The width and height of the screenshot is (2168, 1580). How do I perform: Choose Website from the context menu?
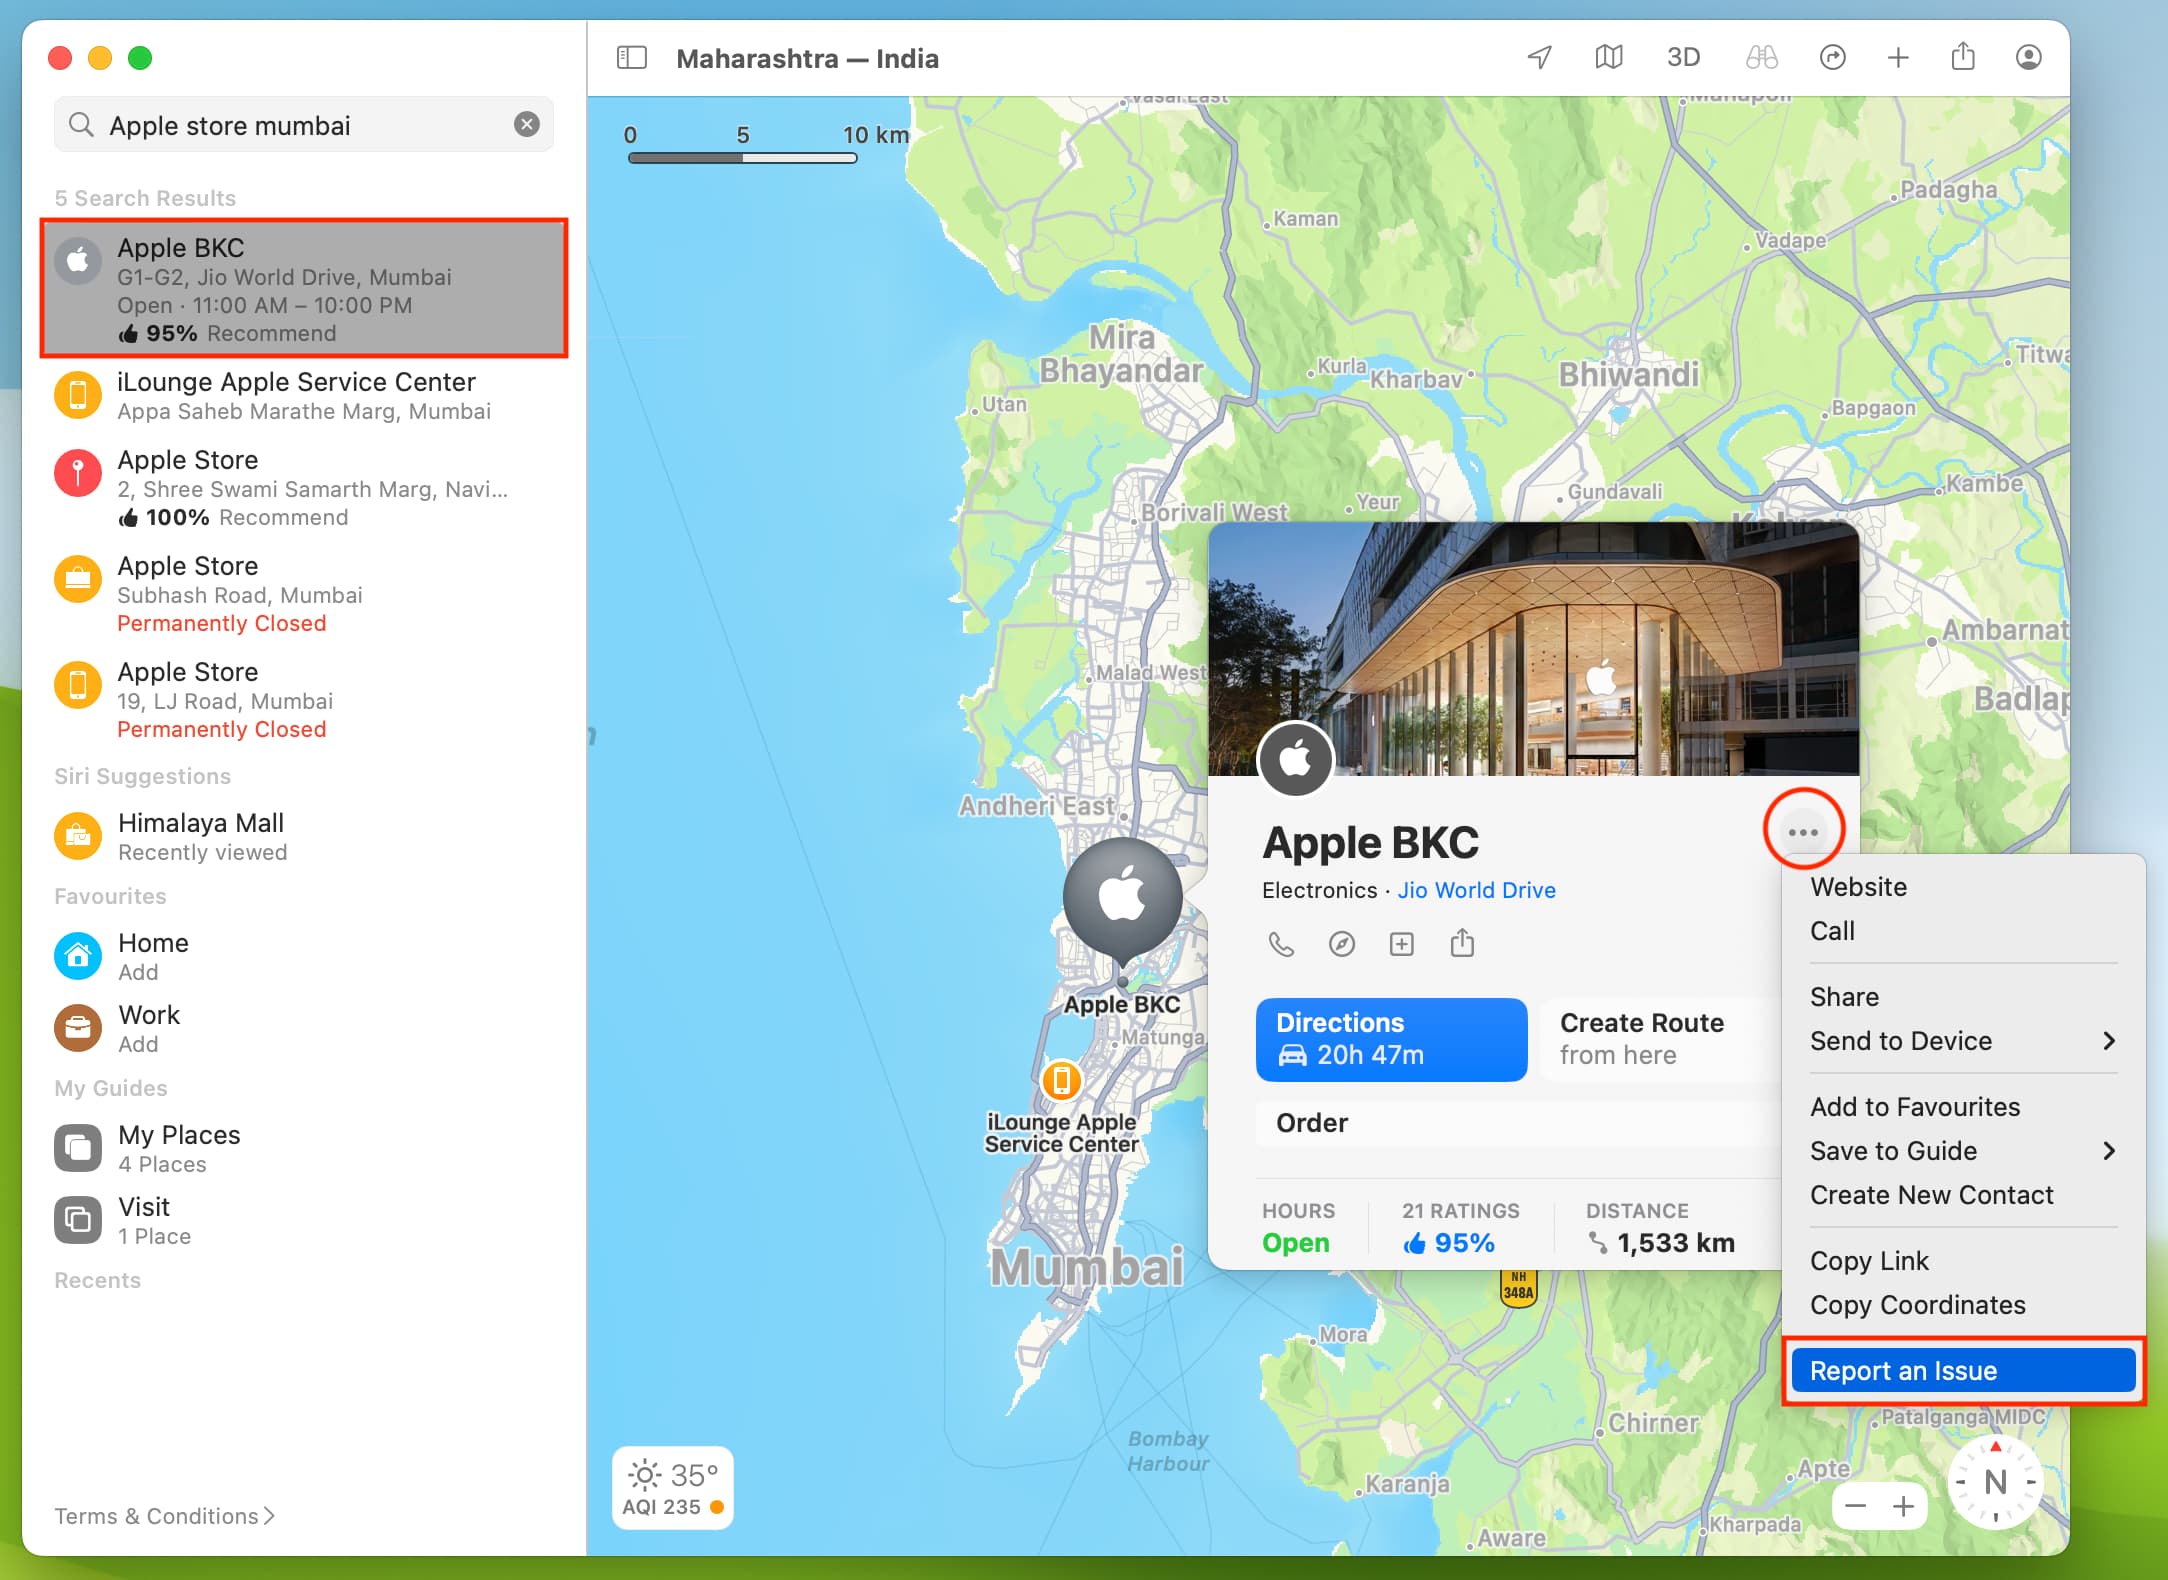(x=1964, y=887)
